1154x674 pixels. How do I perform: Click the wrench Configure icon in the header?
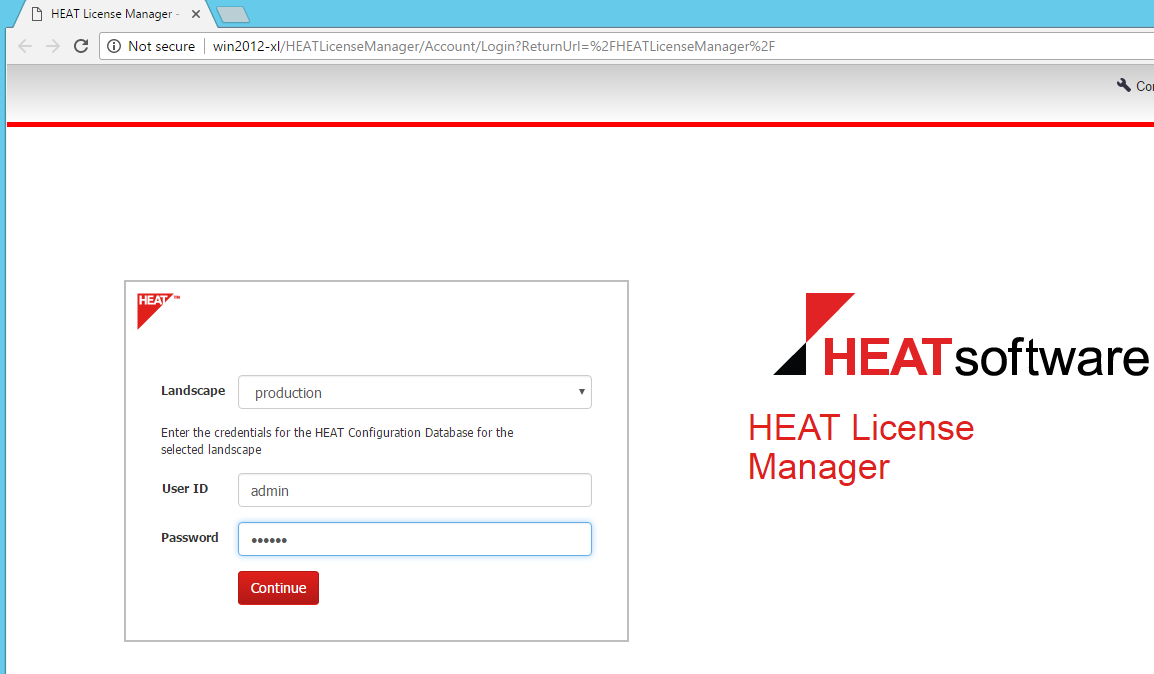coord(1122,85)
